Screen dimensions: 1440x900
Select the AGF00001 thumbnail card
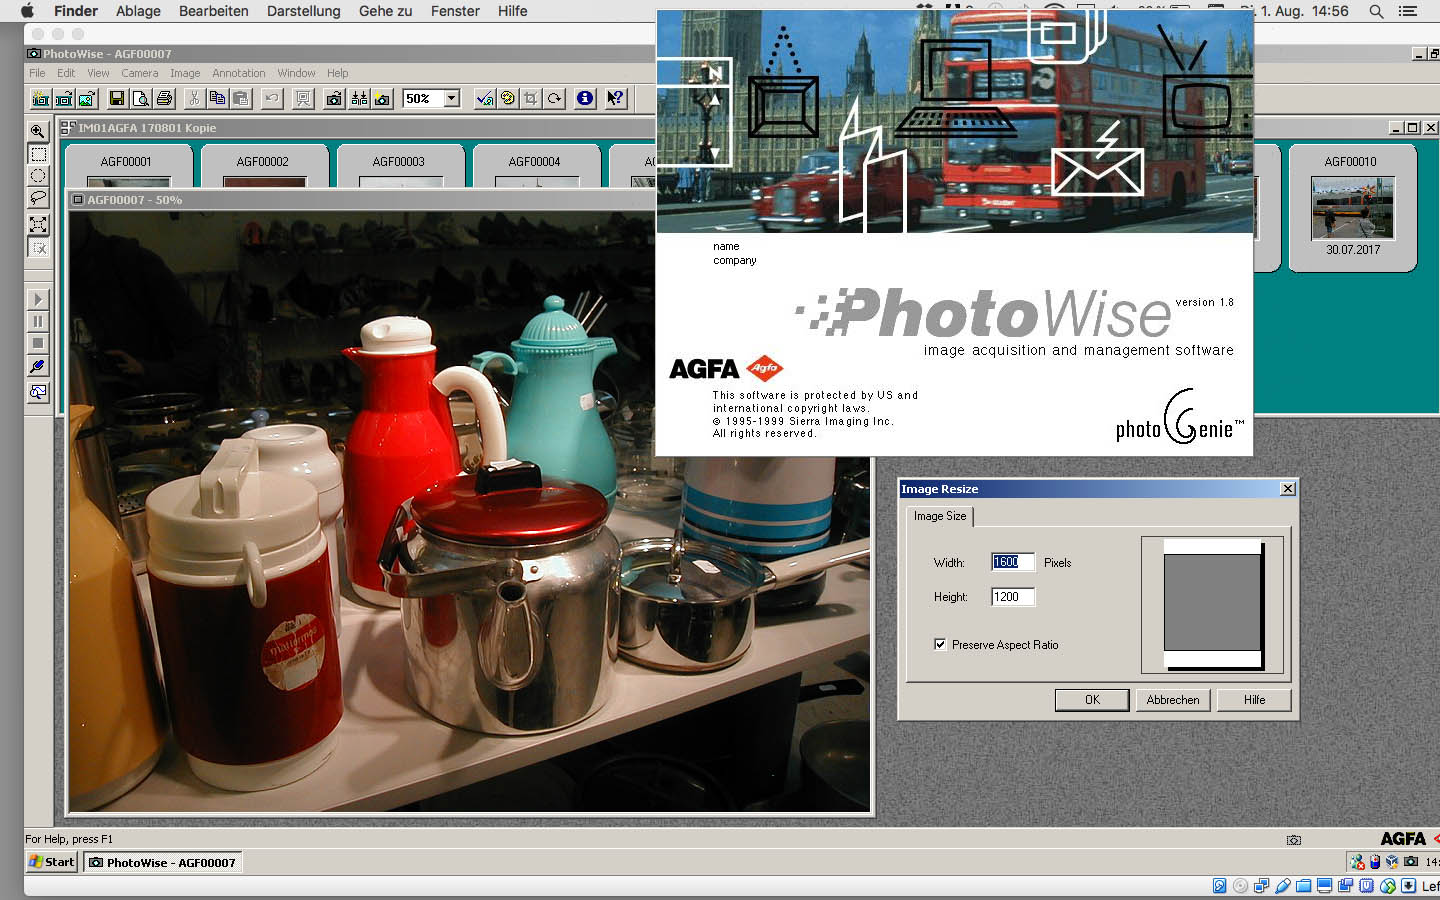[x=128, y=166]
